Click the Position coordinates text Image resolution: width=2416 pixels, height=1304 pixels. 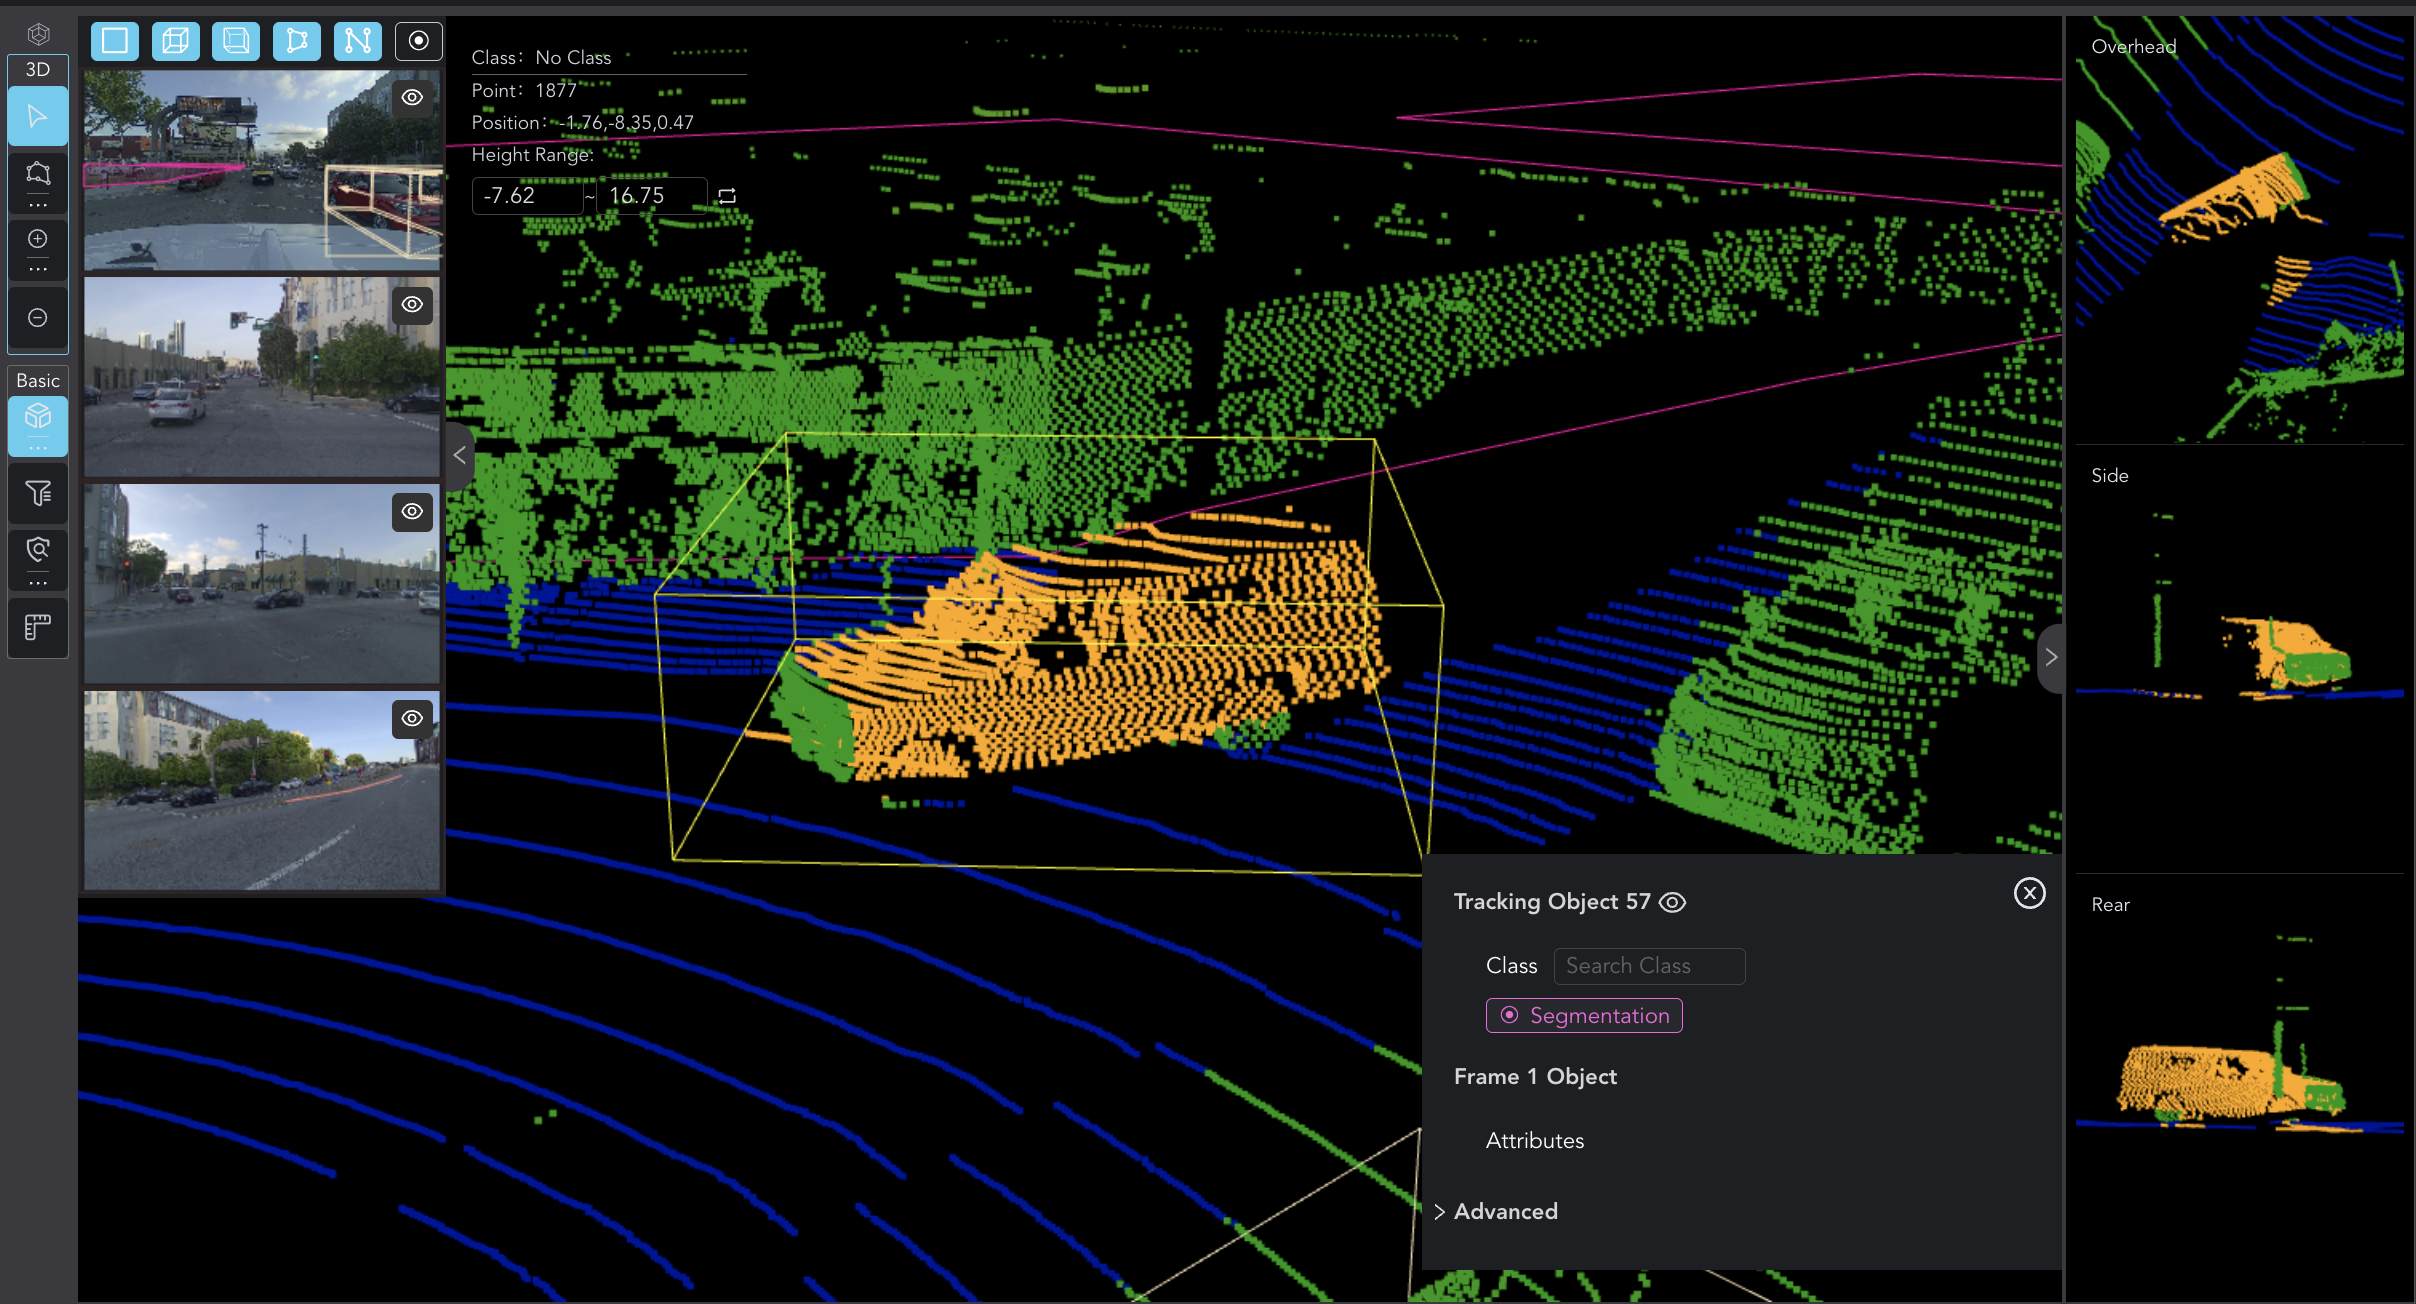click(x=582, y=123)
